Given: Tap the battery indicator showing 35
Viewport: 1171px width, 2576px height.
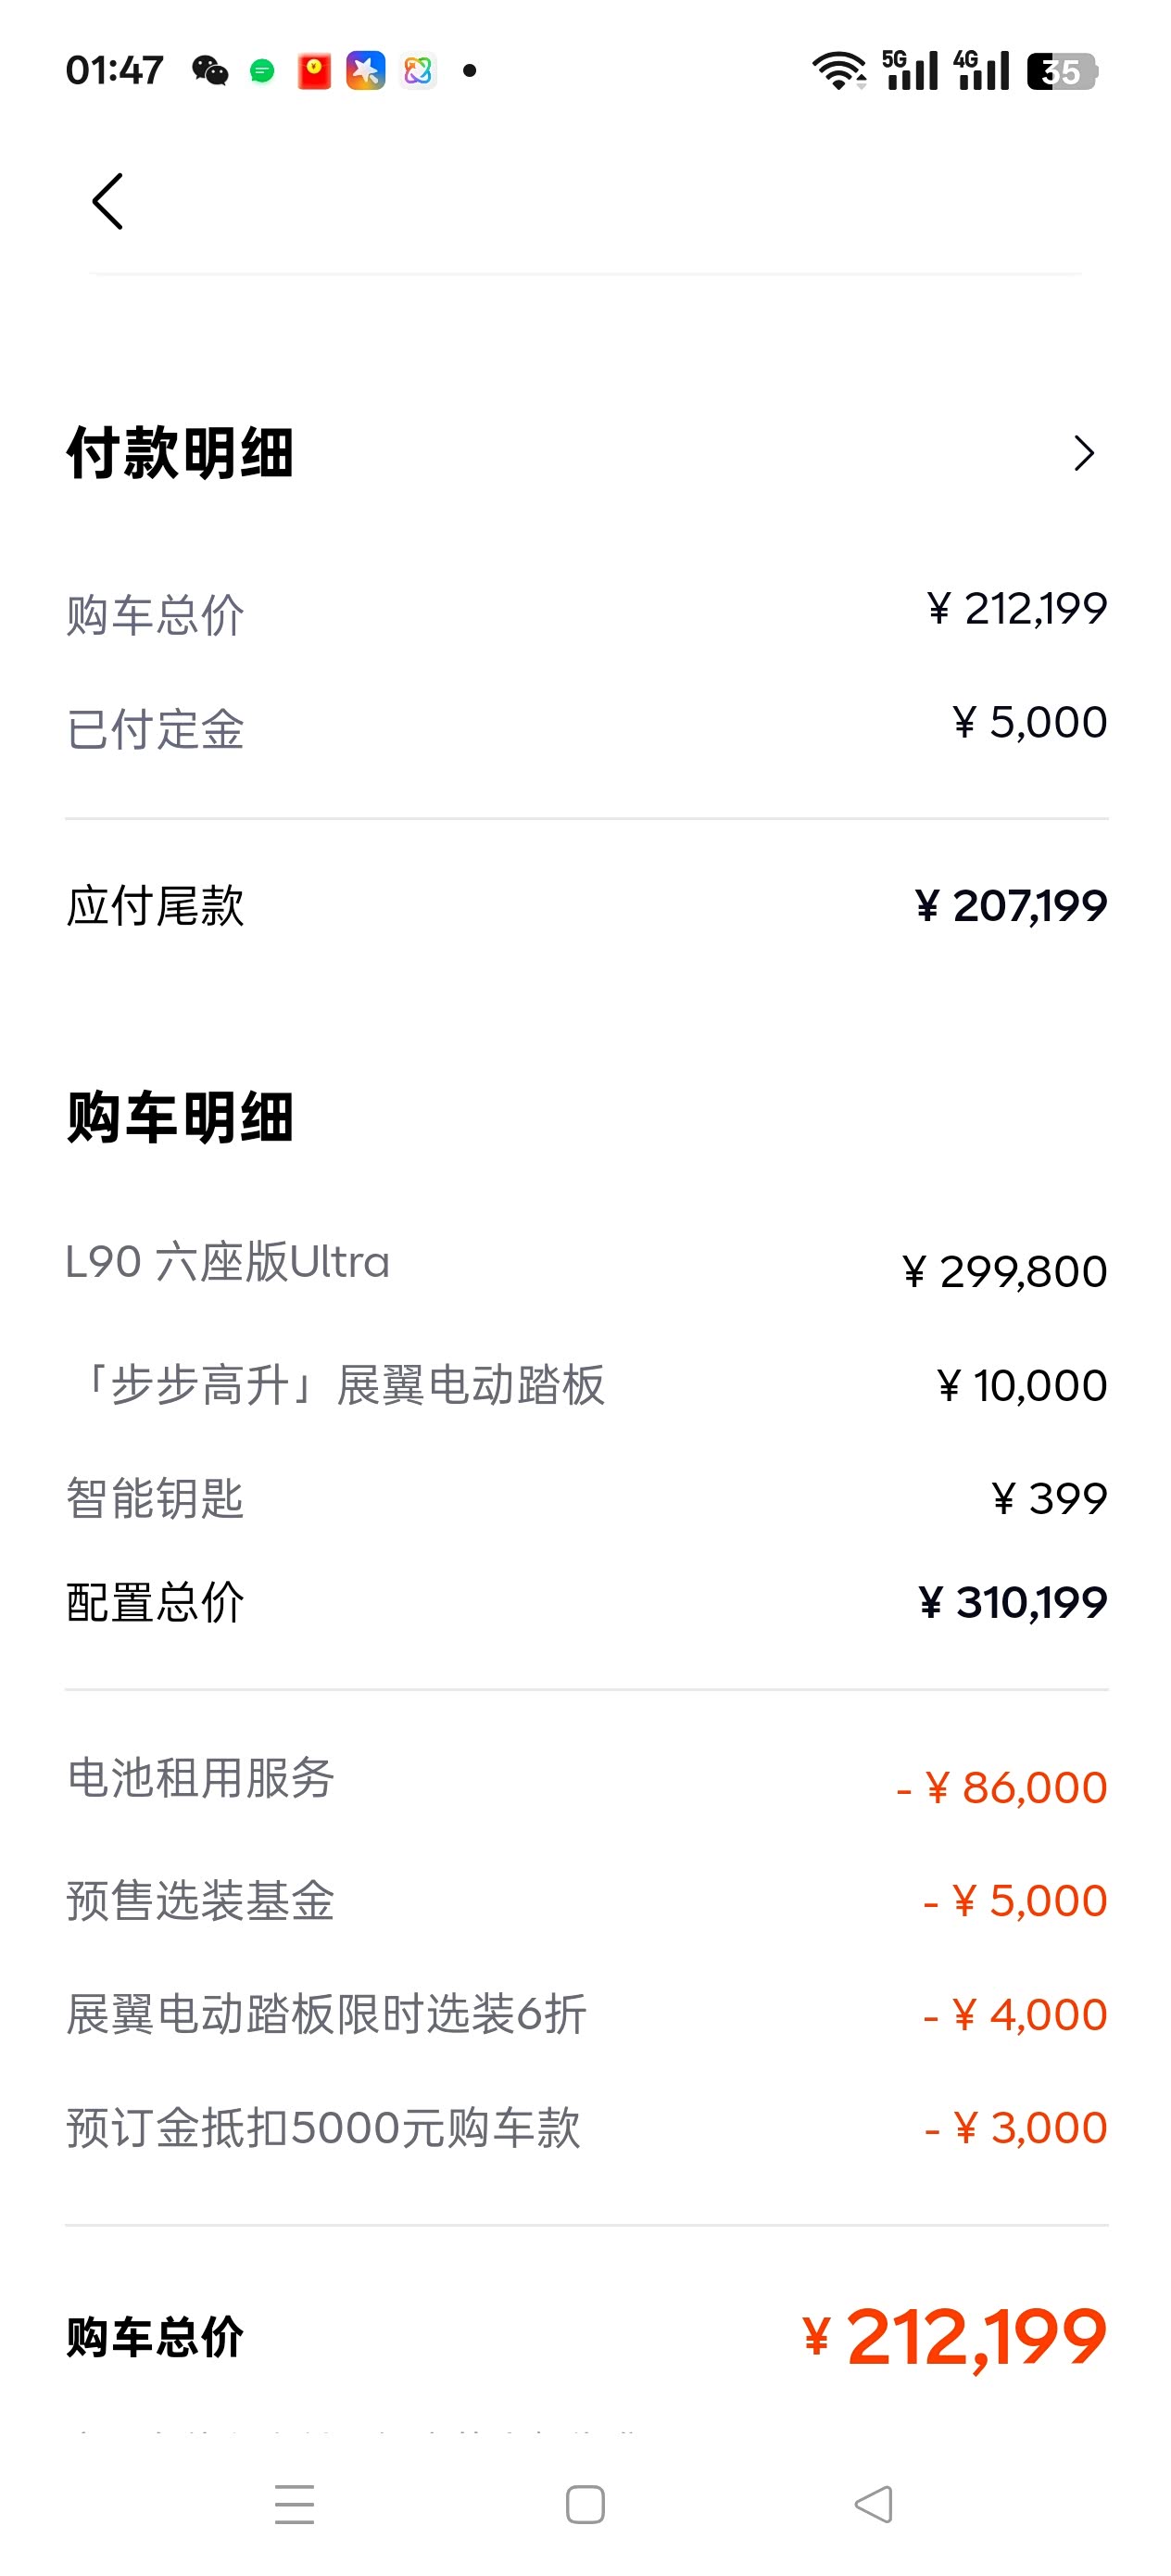Looking at the screenshot, I should (x=1062, y=71).
